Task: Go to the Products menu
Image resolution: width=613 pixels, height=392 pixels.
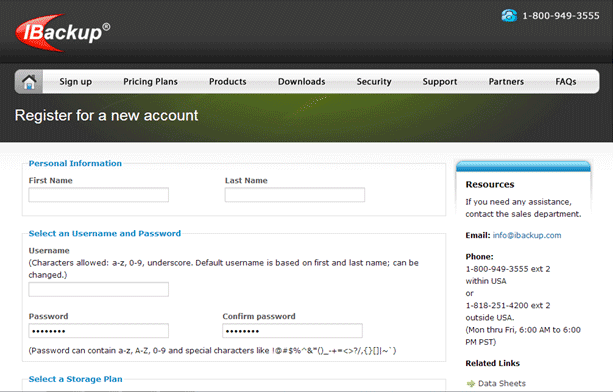Action: pos(228,81)
